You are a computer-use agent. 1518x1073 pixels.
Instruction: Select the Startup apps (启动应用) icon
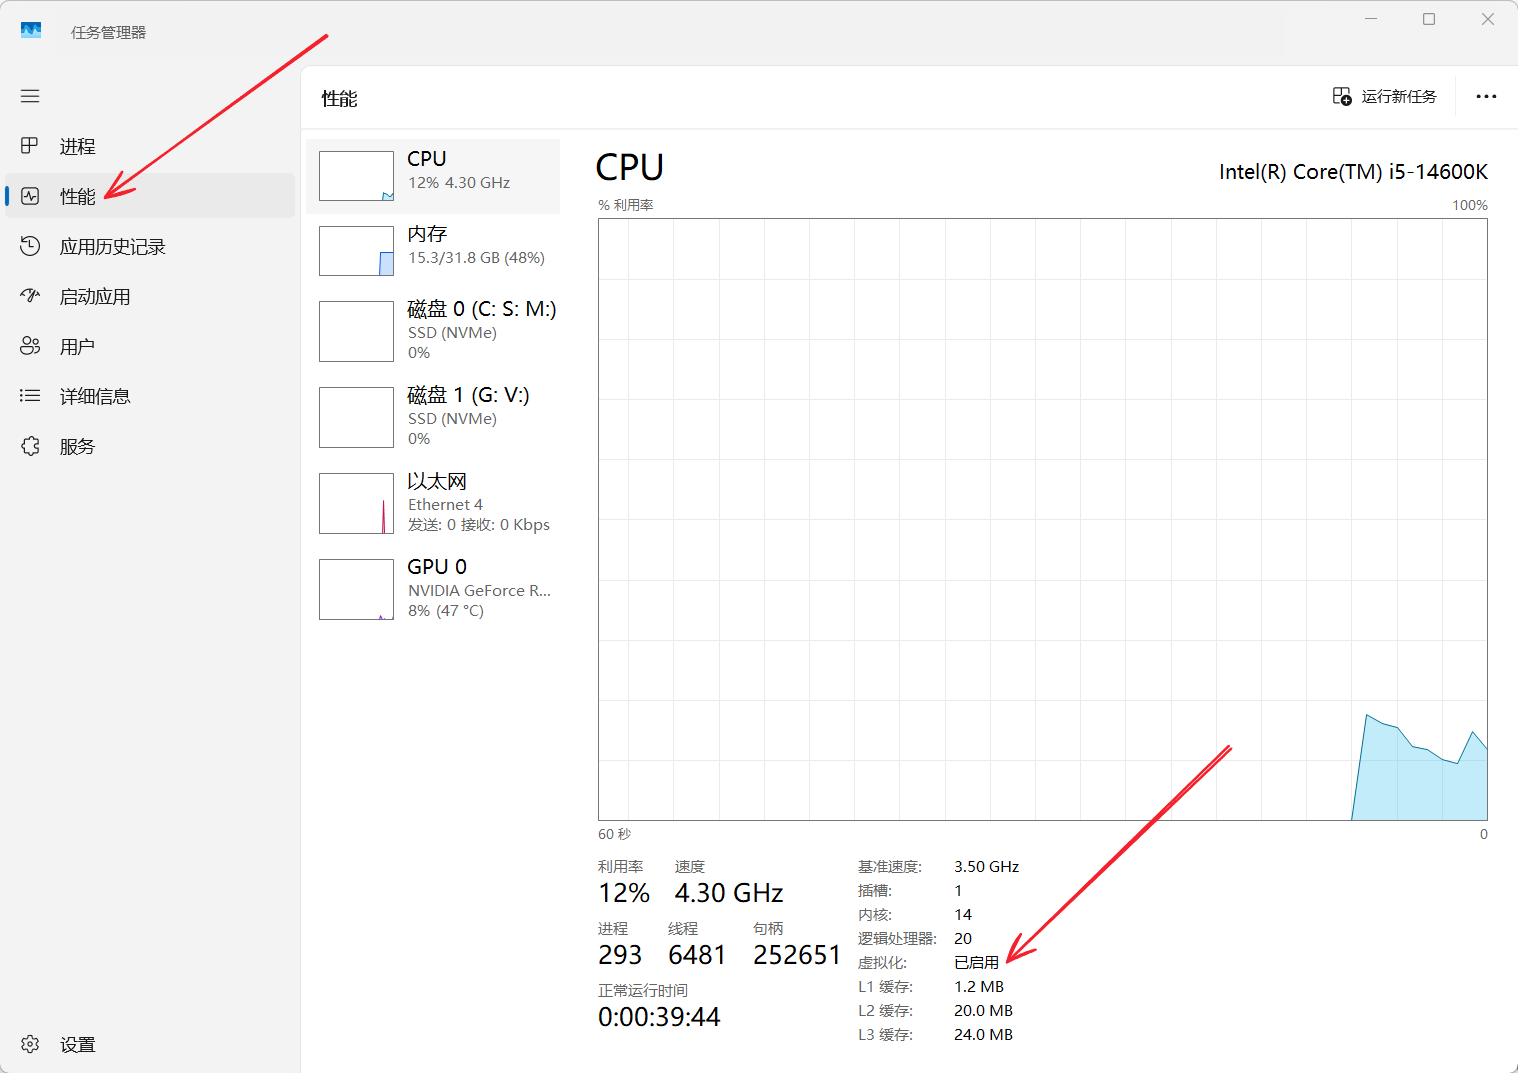click(x=30, y=296)
